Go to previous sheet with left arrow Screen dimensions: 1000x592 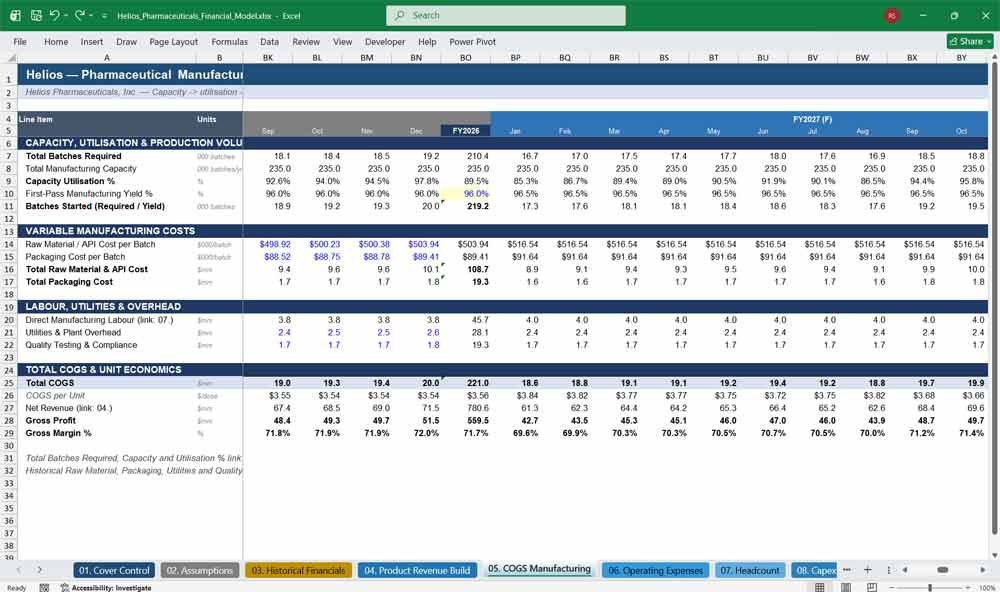(x=18, y=570)
